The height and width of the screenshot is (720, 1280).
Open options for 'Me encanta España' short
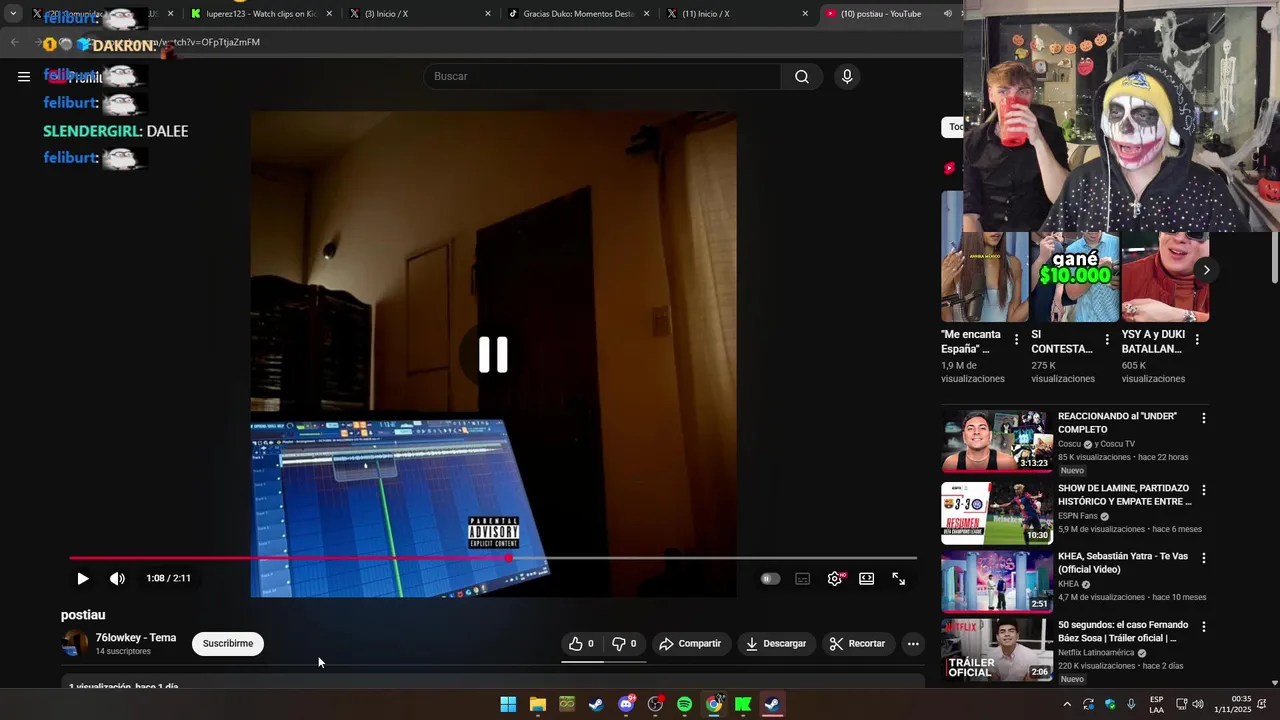click(x=1016, y=340)
